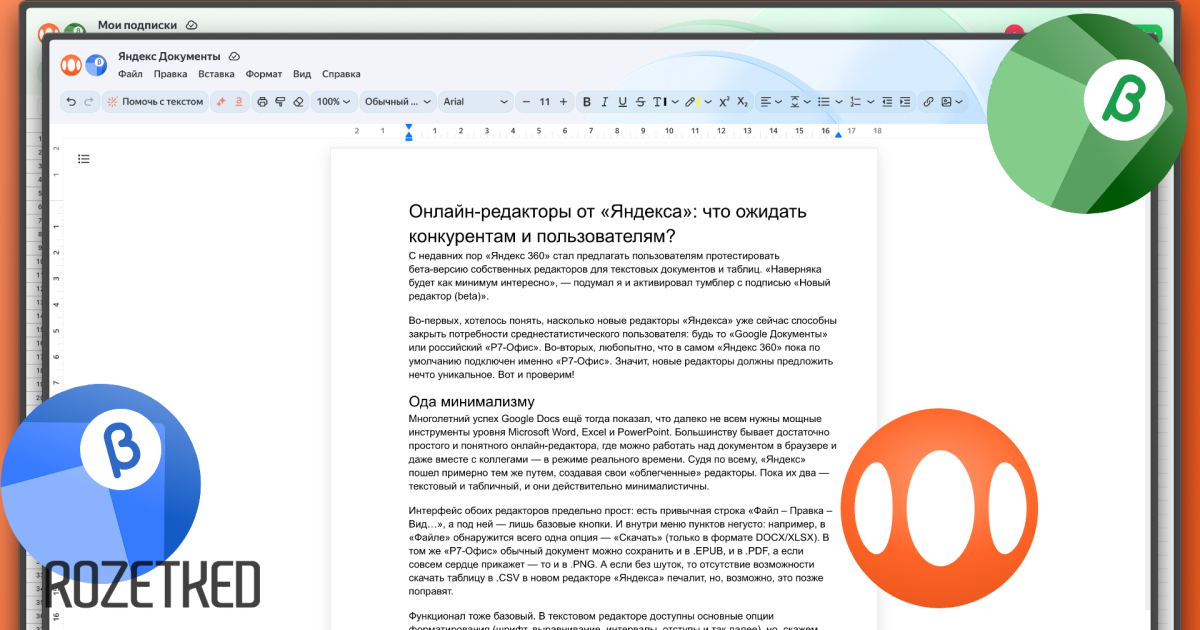Open the line spacing dropdown arrow

(x=808, y=101)
